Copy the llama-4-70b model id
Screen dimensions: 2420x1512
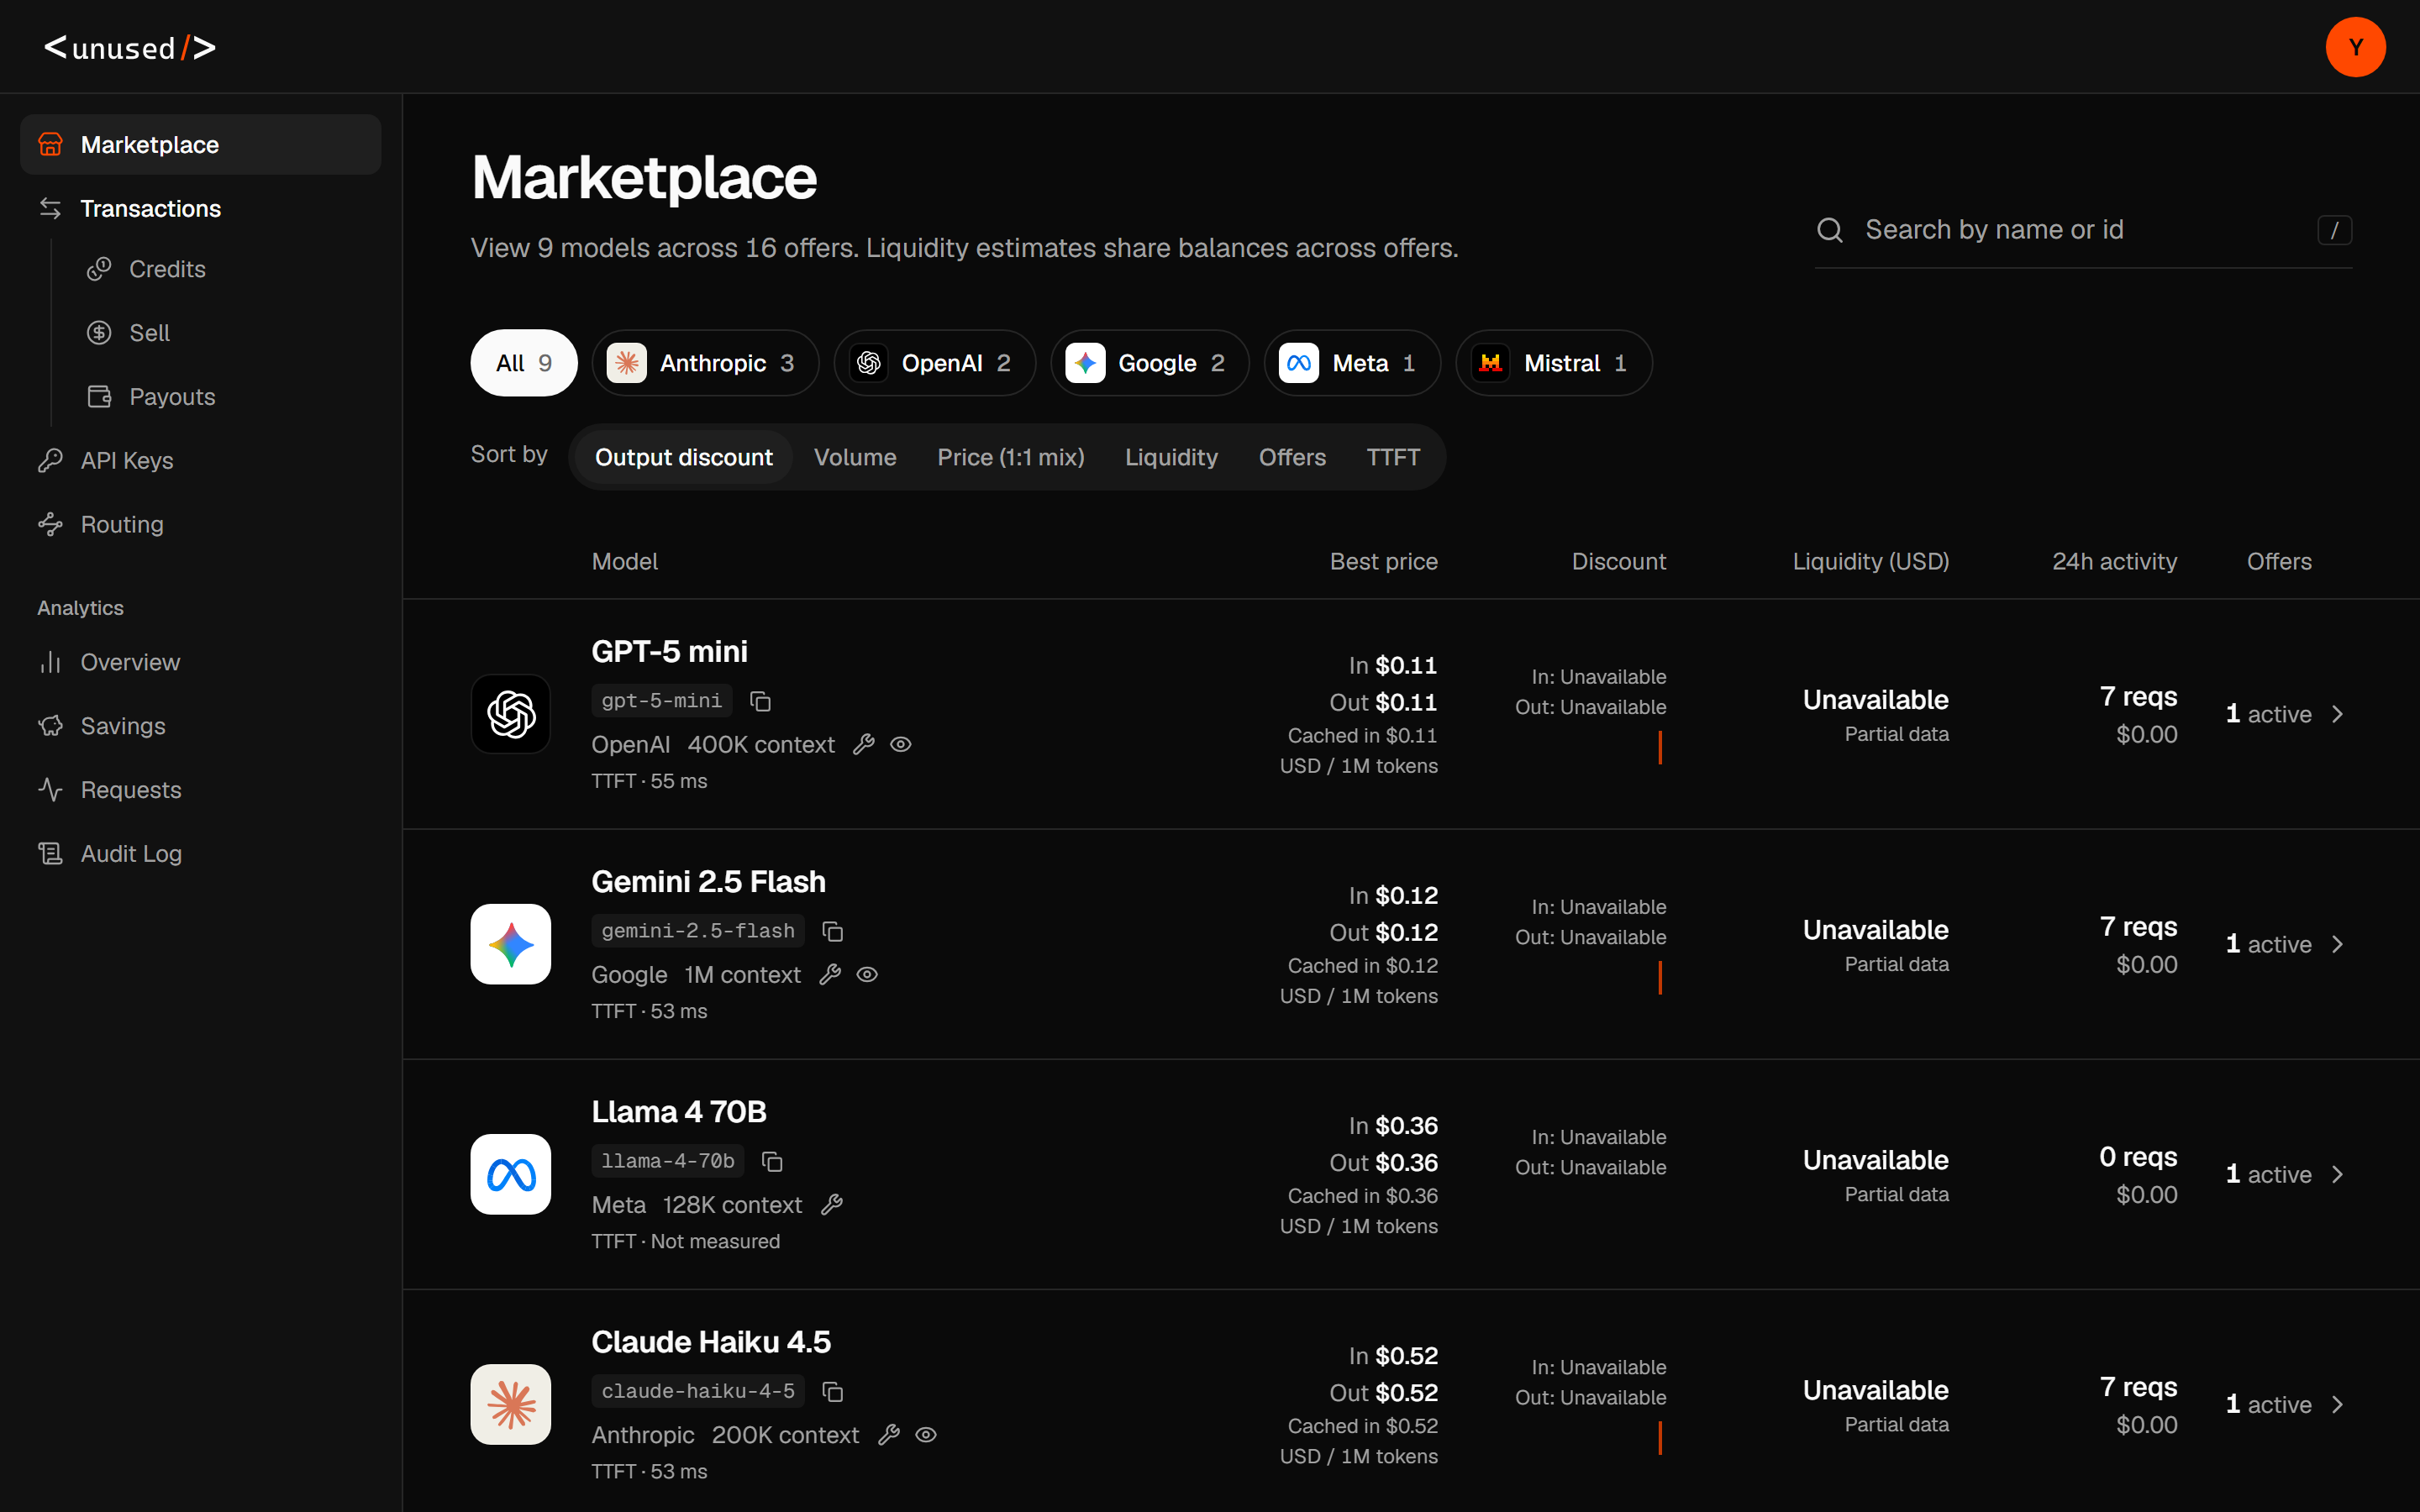(x=772, y=1161)
